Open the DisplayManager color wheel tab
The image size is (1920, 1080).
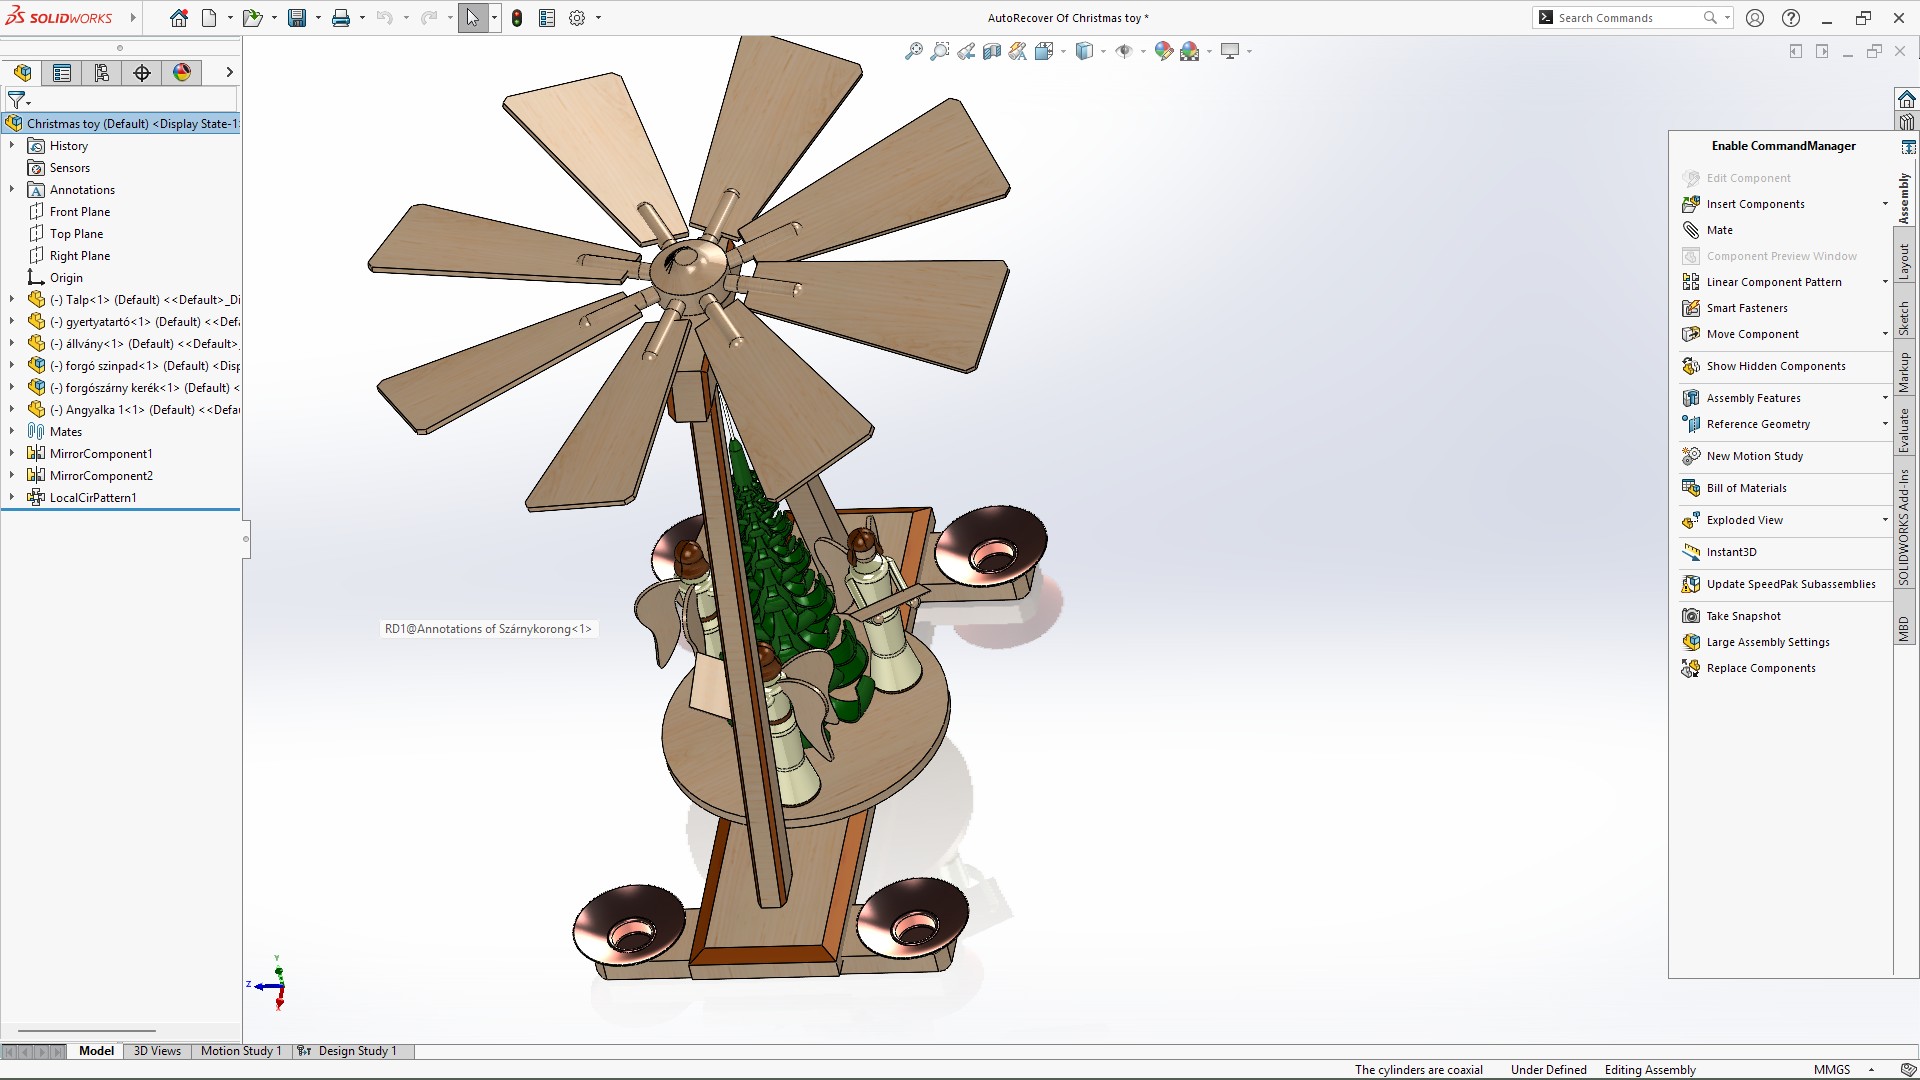[182, 72]
